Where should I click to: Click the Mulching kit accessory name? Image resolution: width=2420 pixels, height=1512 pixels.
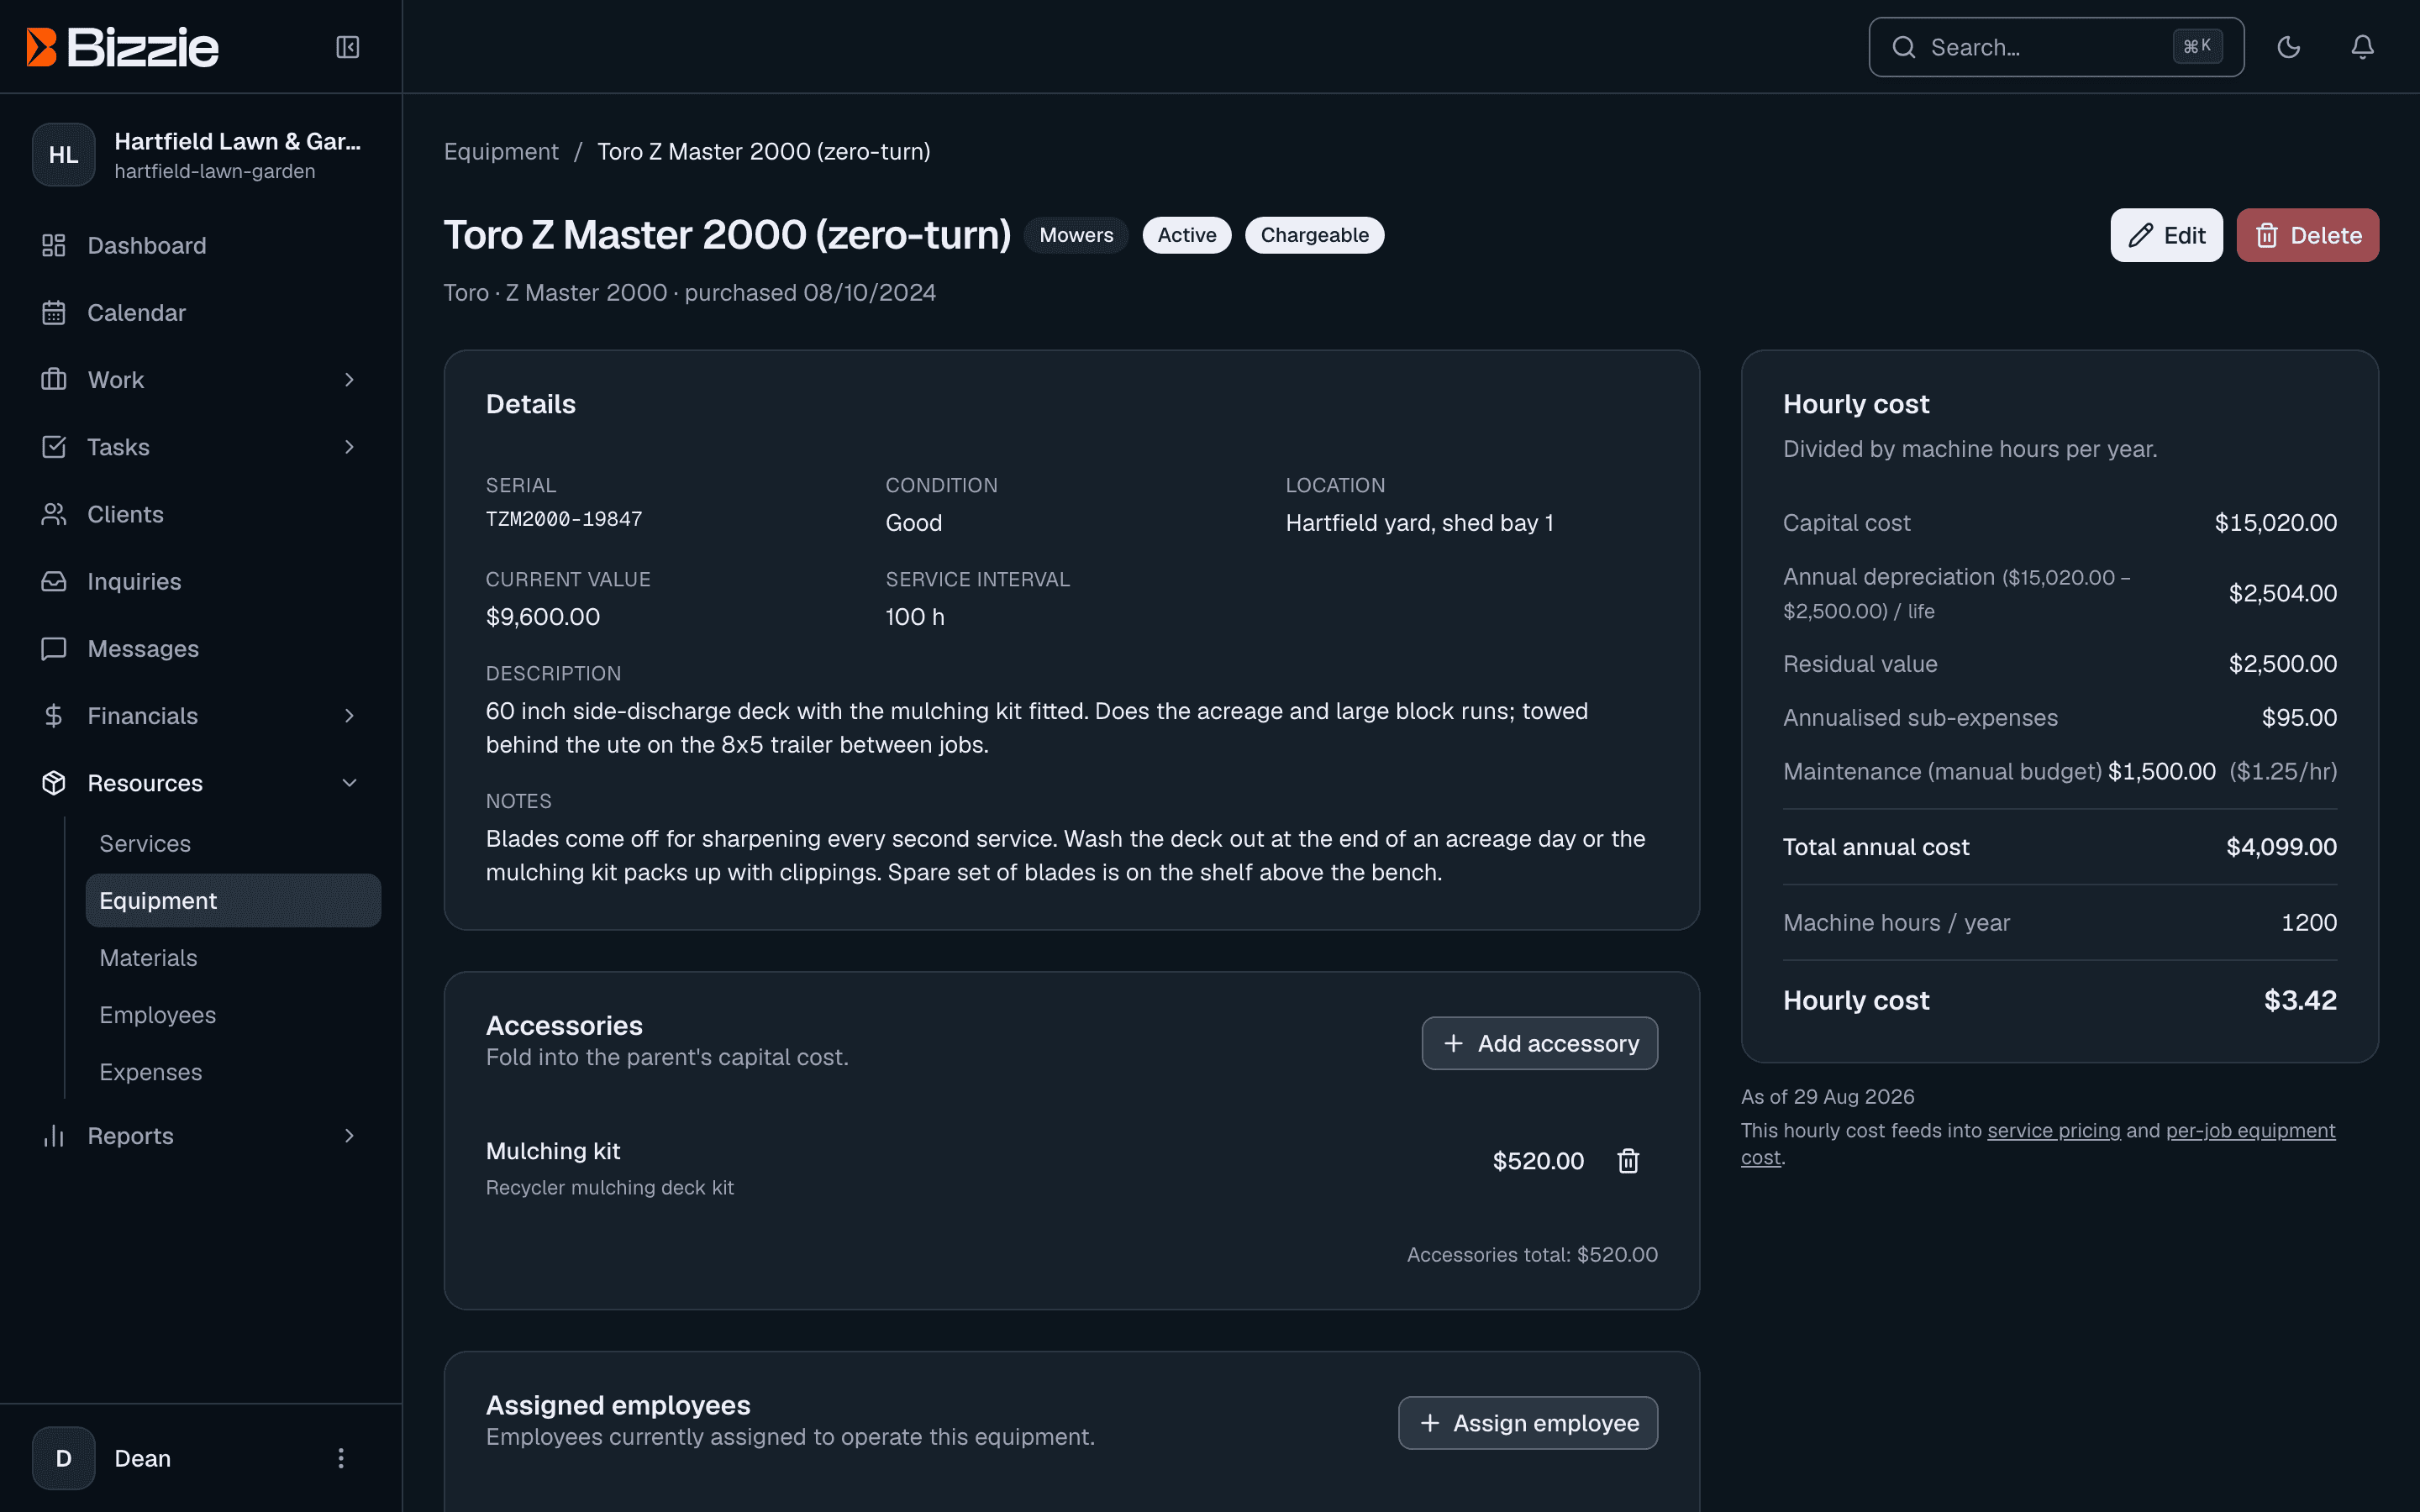[553, 1151]
